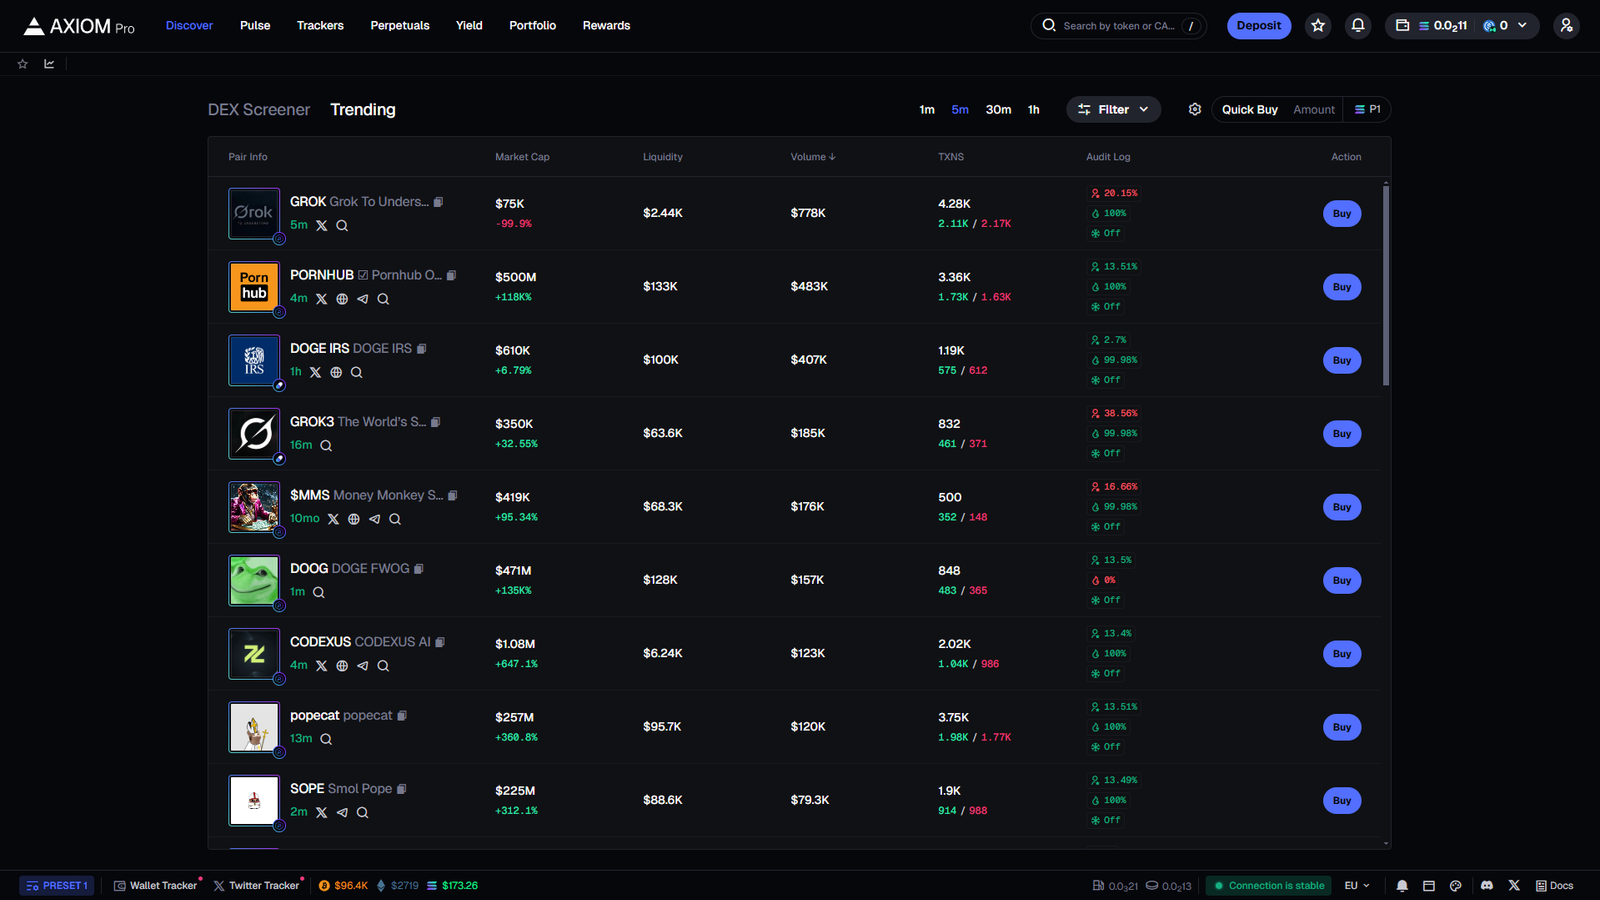The width and height of the screenshot is (1600, 900).
Task: Switch to Trending view
Action: click(x=363, y=110)
